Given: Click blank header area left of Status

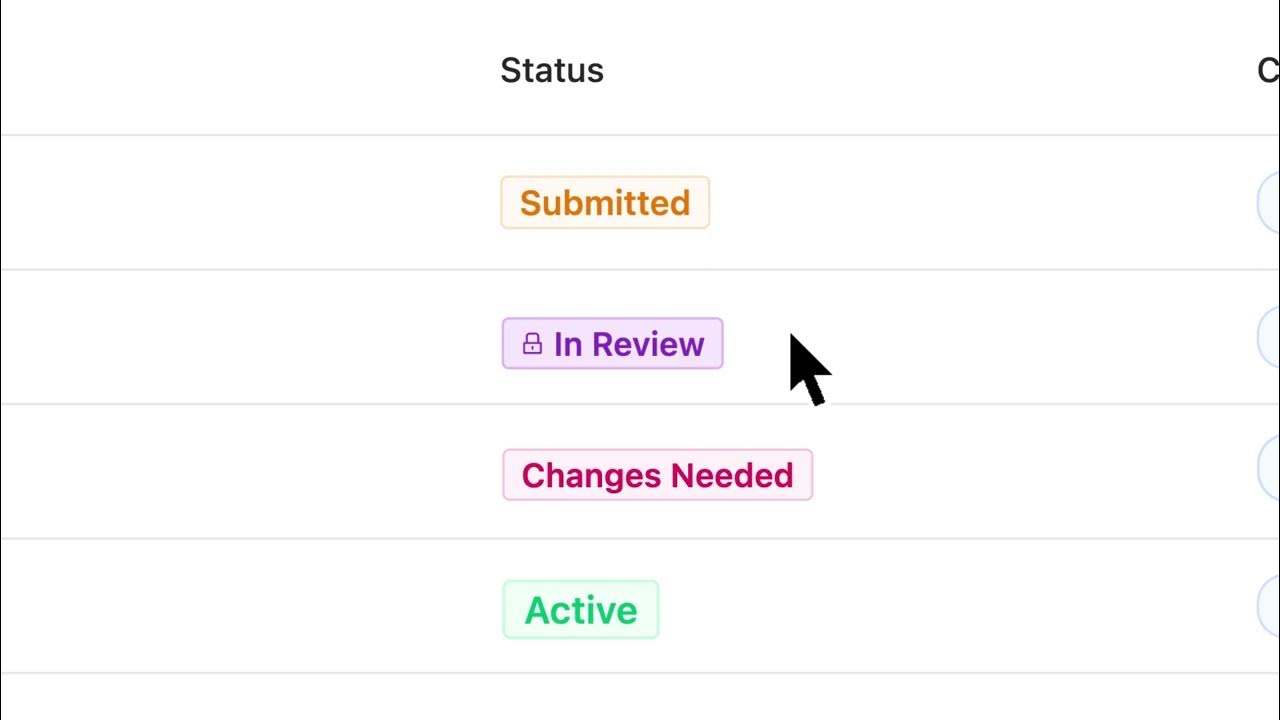Looking at the screenshot, I should pyautogui.click(x=250, y=70).
